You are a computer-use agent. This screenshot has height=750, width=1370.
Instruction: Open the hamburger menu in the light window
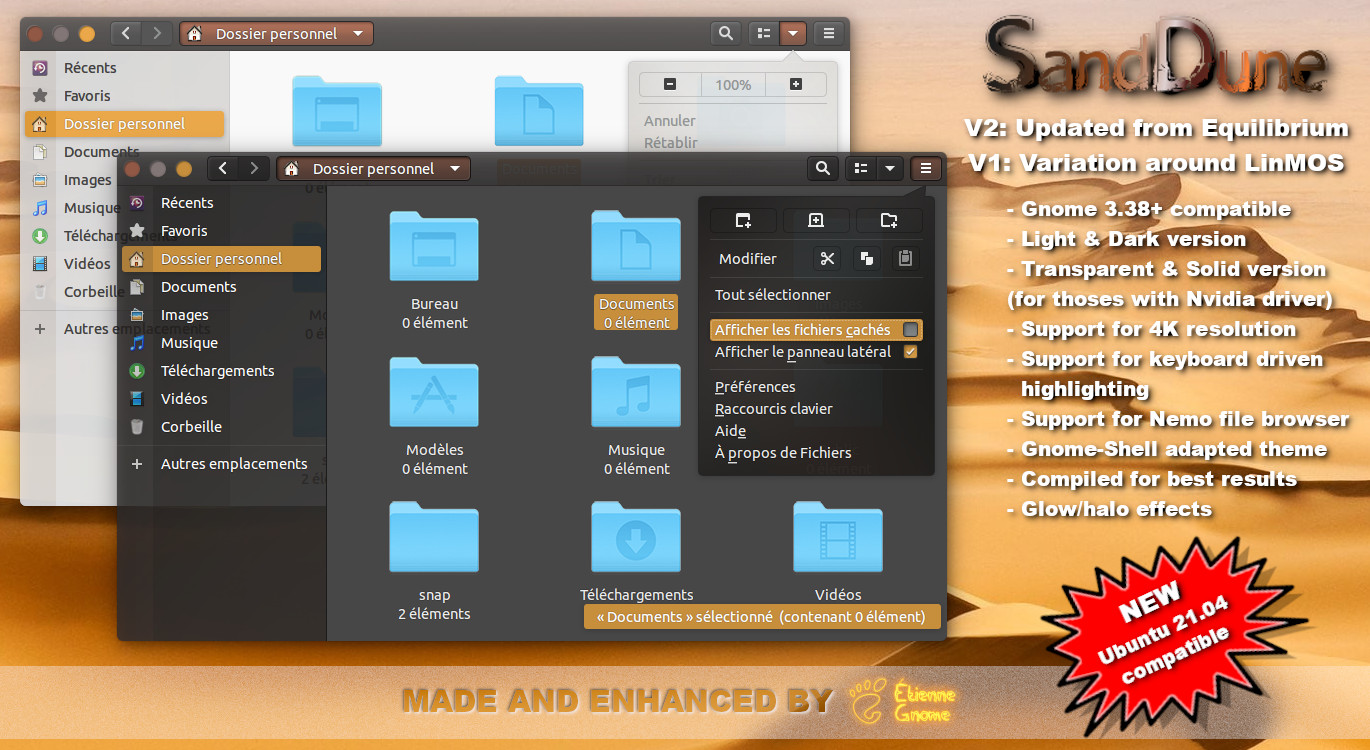[829, 34]
